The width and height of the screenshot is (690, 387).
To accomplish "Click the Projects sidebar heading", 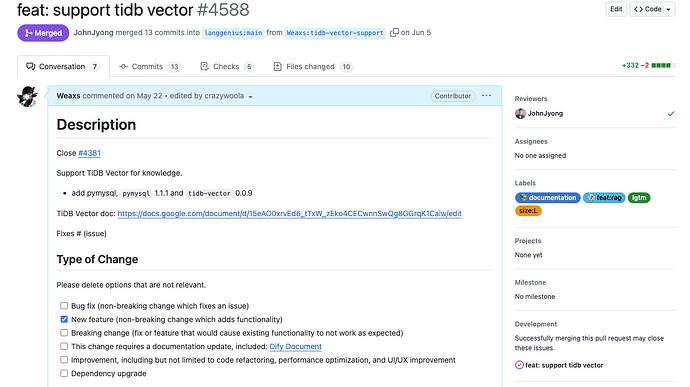I will (x=528, y=241).
